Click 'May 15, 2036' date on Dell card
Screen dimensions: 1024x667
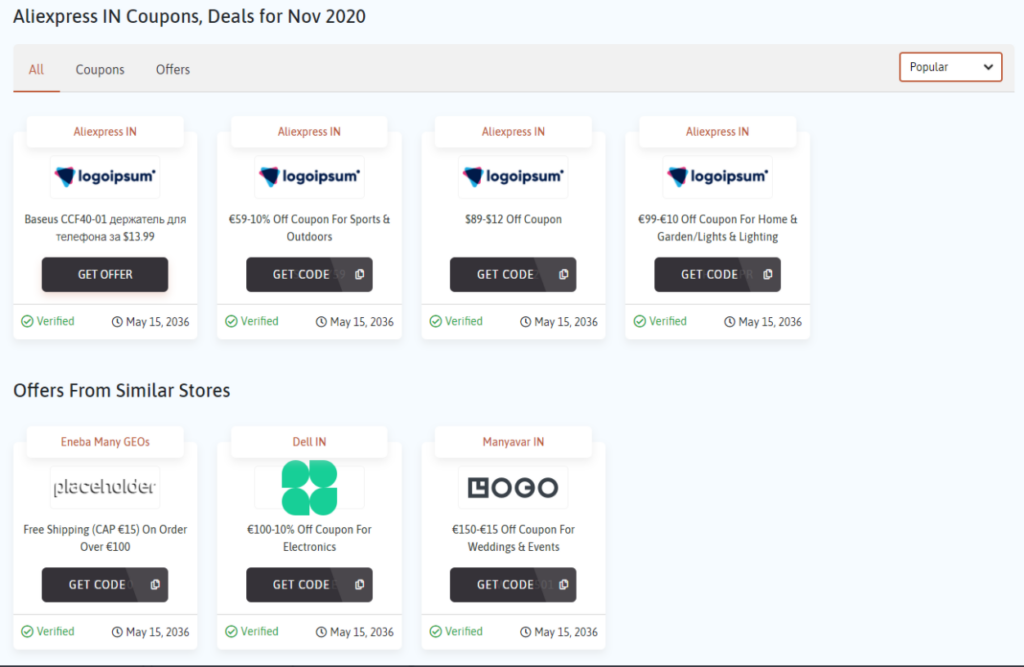pos(362,632)
